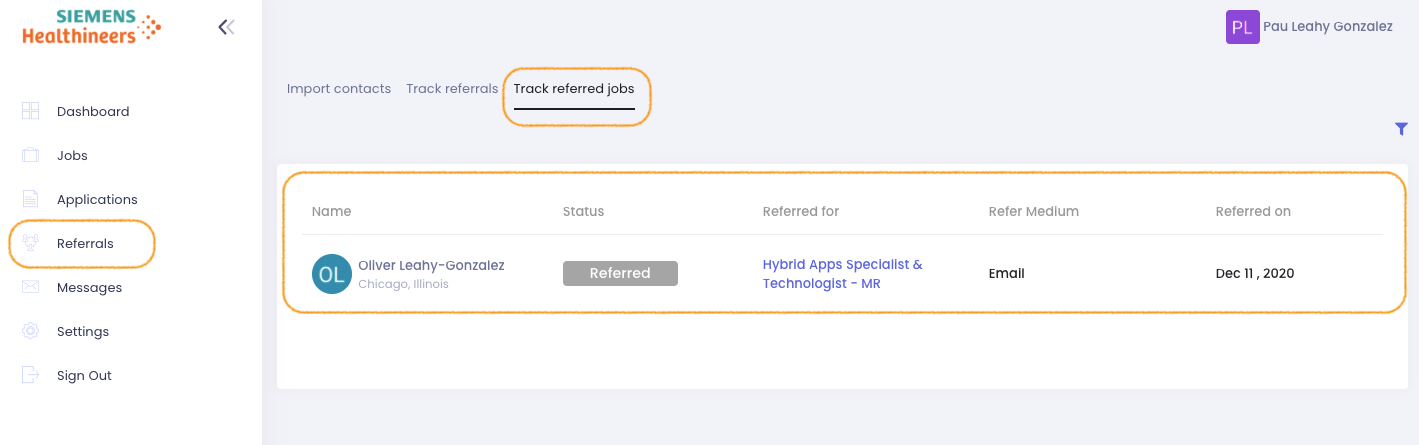Click the Dashboard grid icon
Screen dimensions: 1419x445
(x=30, y=111)
